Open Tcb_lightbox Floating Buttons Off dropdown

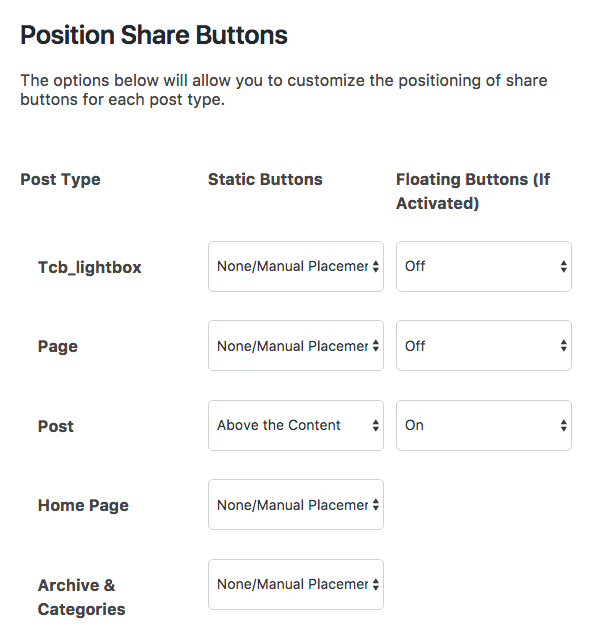(x=484, y=267)
